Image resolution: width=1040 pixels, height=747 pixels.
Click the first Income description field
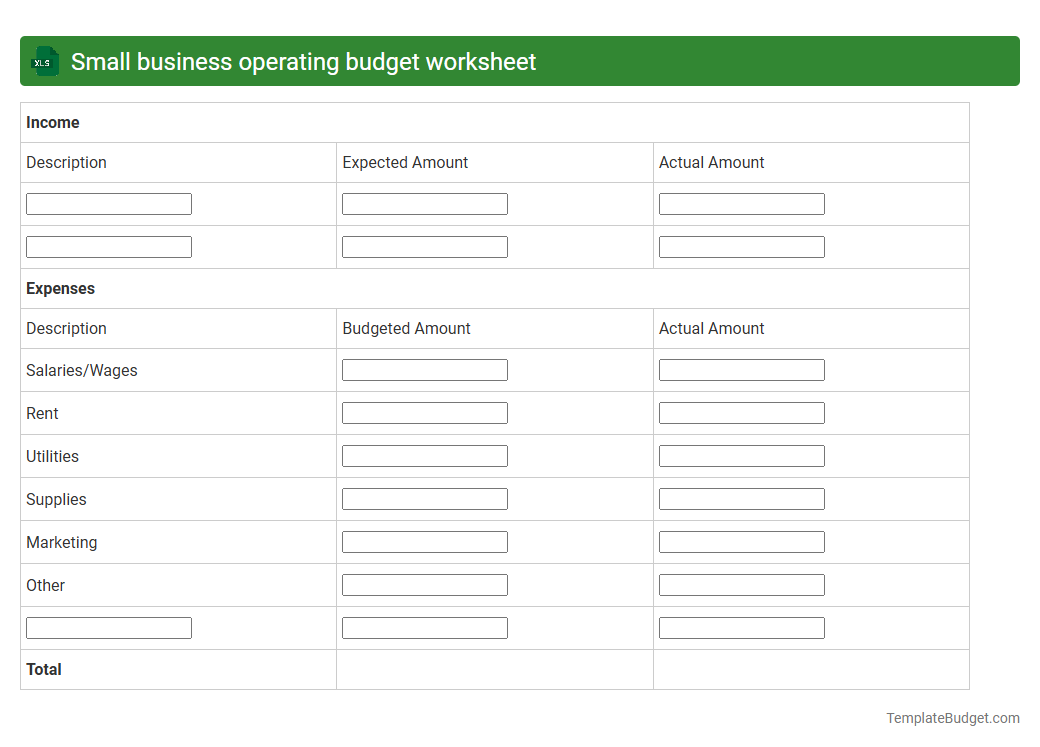[x=108, y=203]
